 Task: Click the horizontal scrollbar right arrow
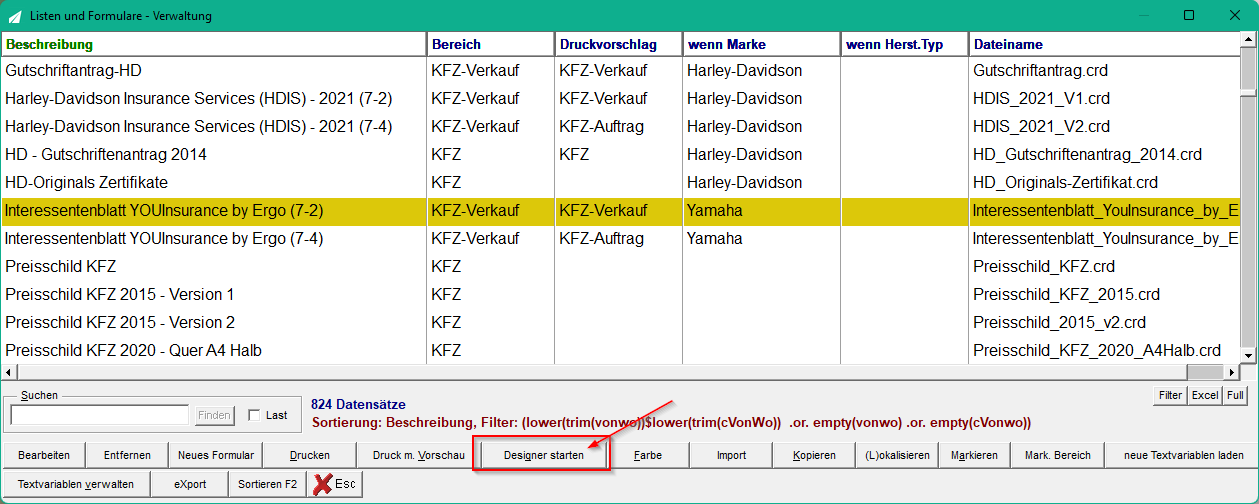(1231, 372)
